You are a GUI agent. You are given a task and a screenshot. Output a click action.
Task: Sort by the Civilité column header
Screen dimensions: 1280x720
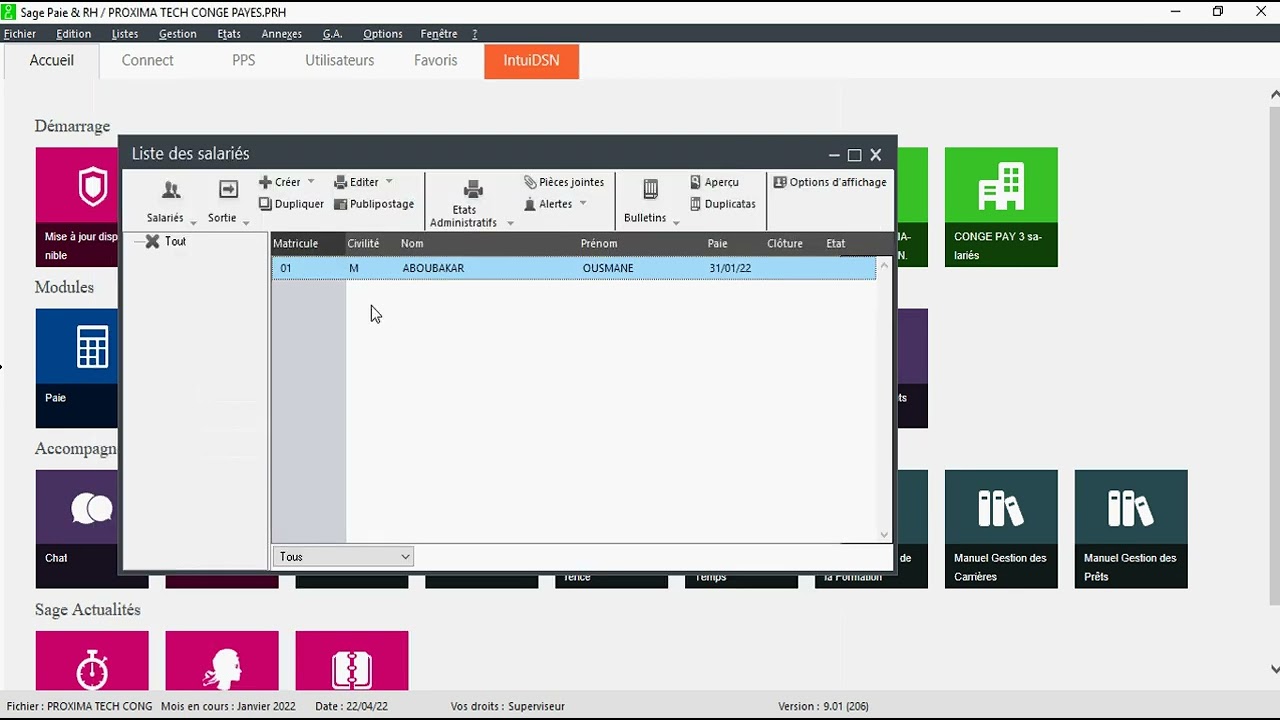363,243
